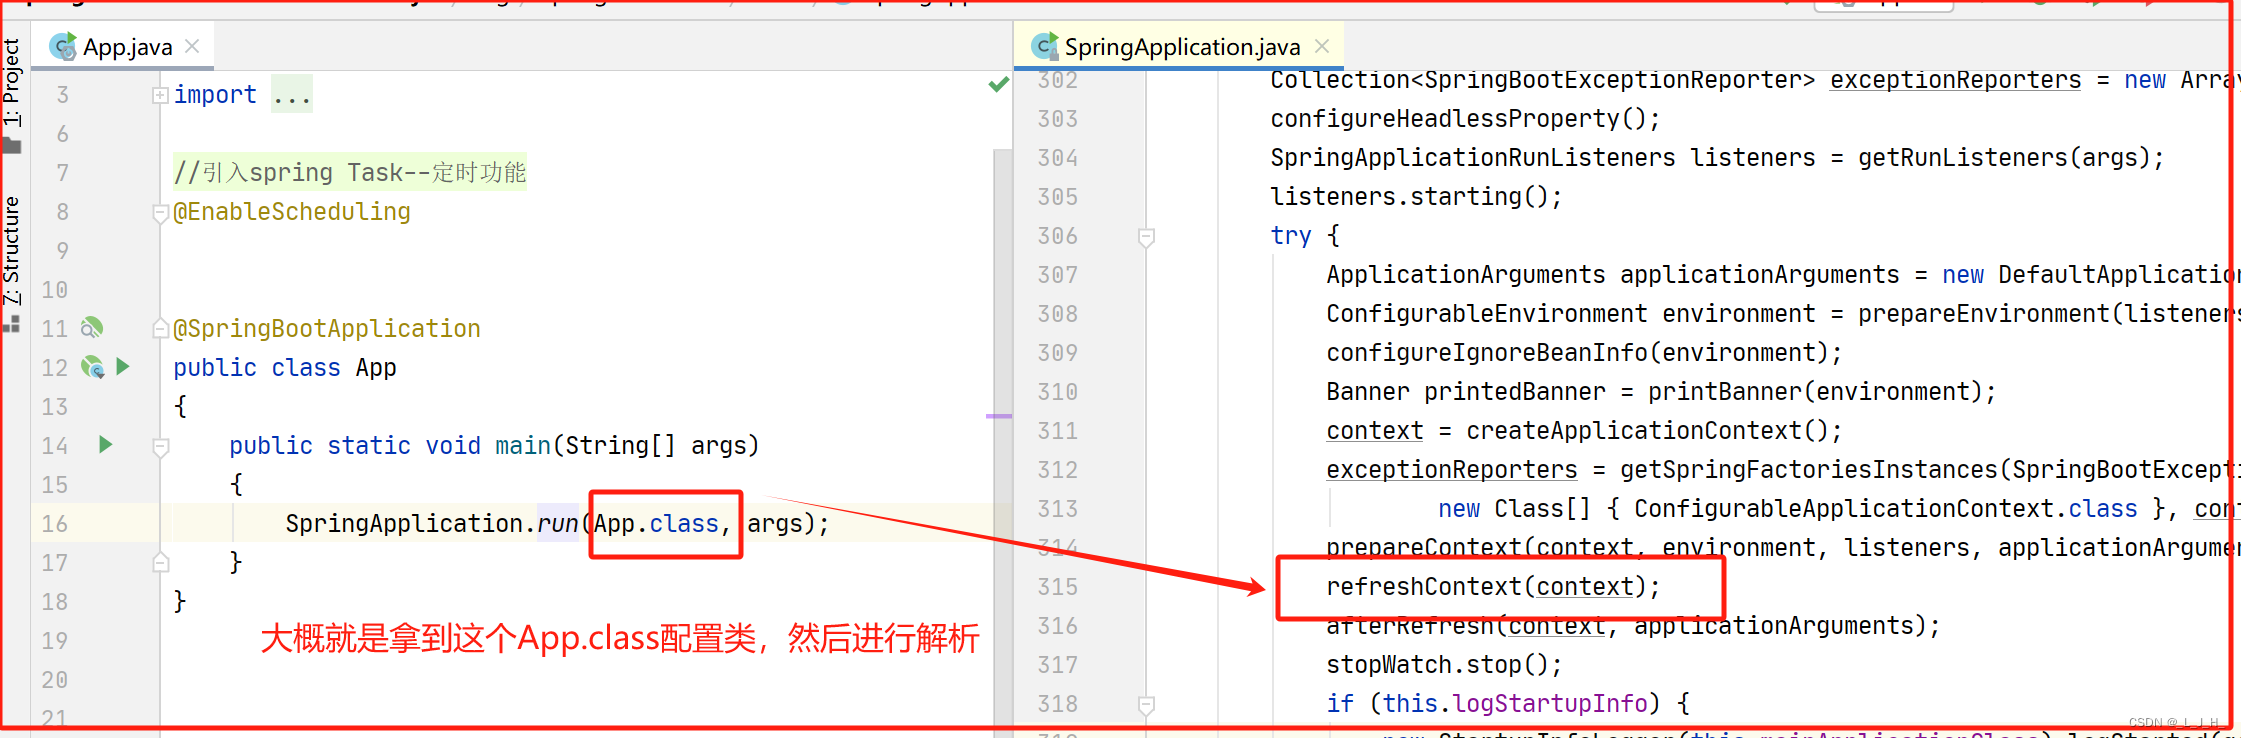This screenshot has height=738, width=2241.
Task: Click the spring Task comment on line 7
Action: pos(350,173)
